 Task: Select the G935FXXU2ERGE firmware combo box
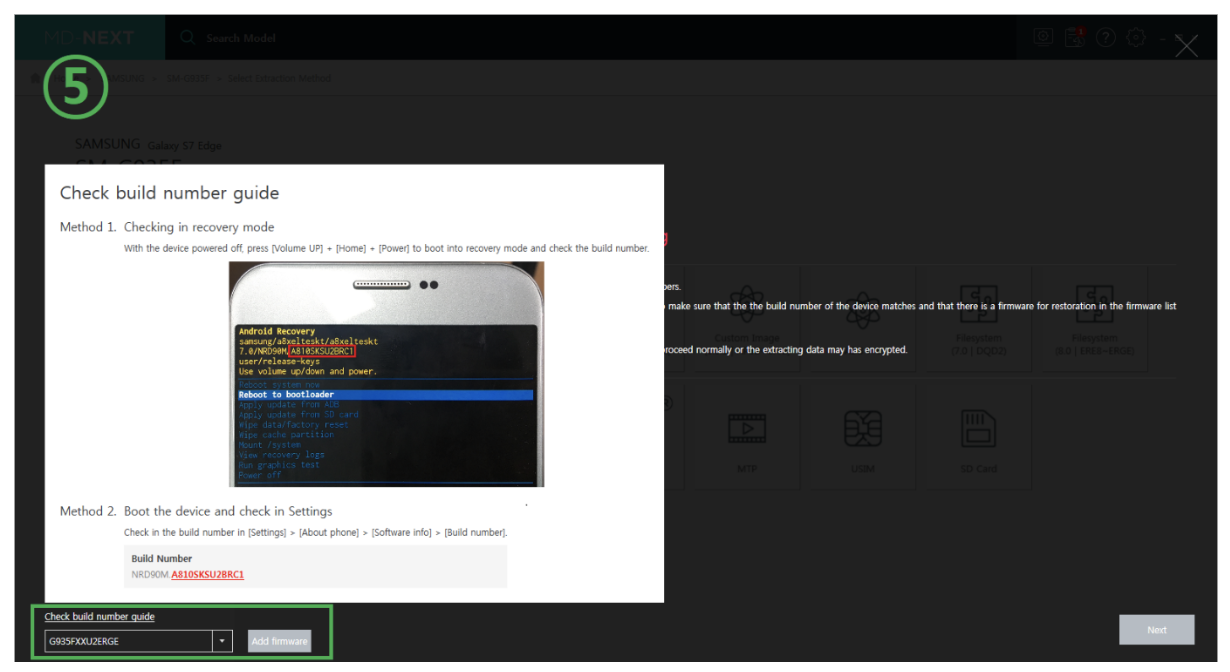coord(128,641)
